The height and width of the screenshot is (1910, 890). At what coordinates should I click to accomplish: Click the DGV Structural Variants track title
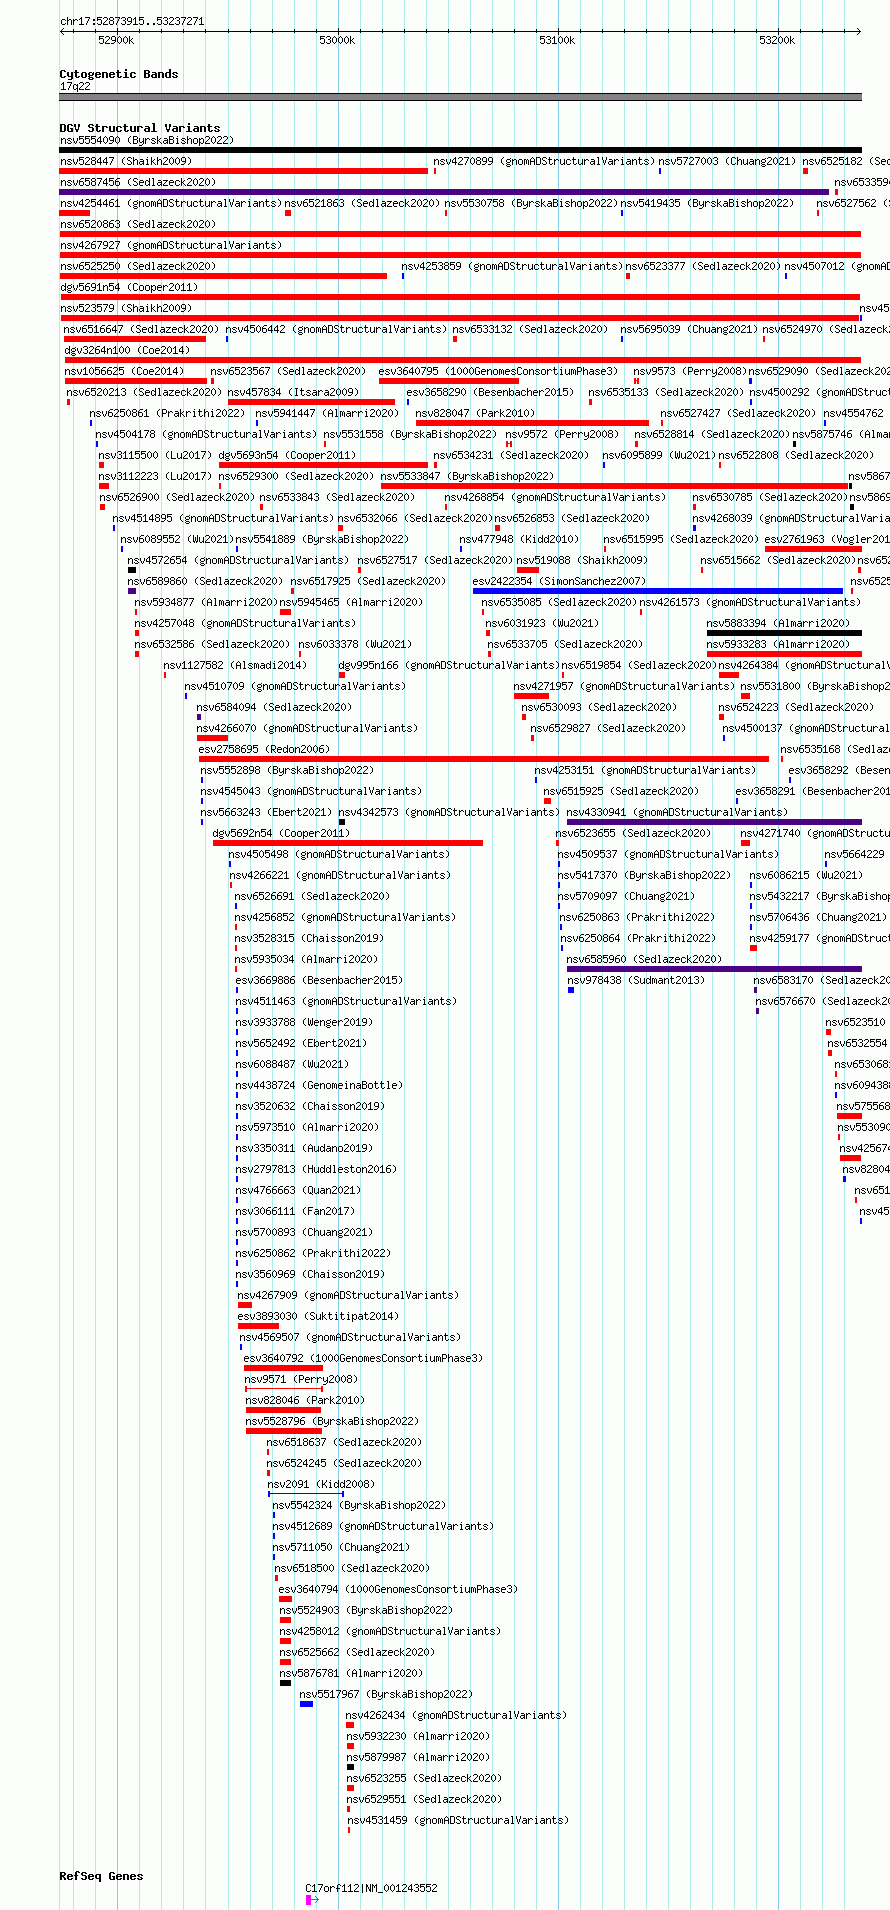point(139,128)
